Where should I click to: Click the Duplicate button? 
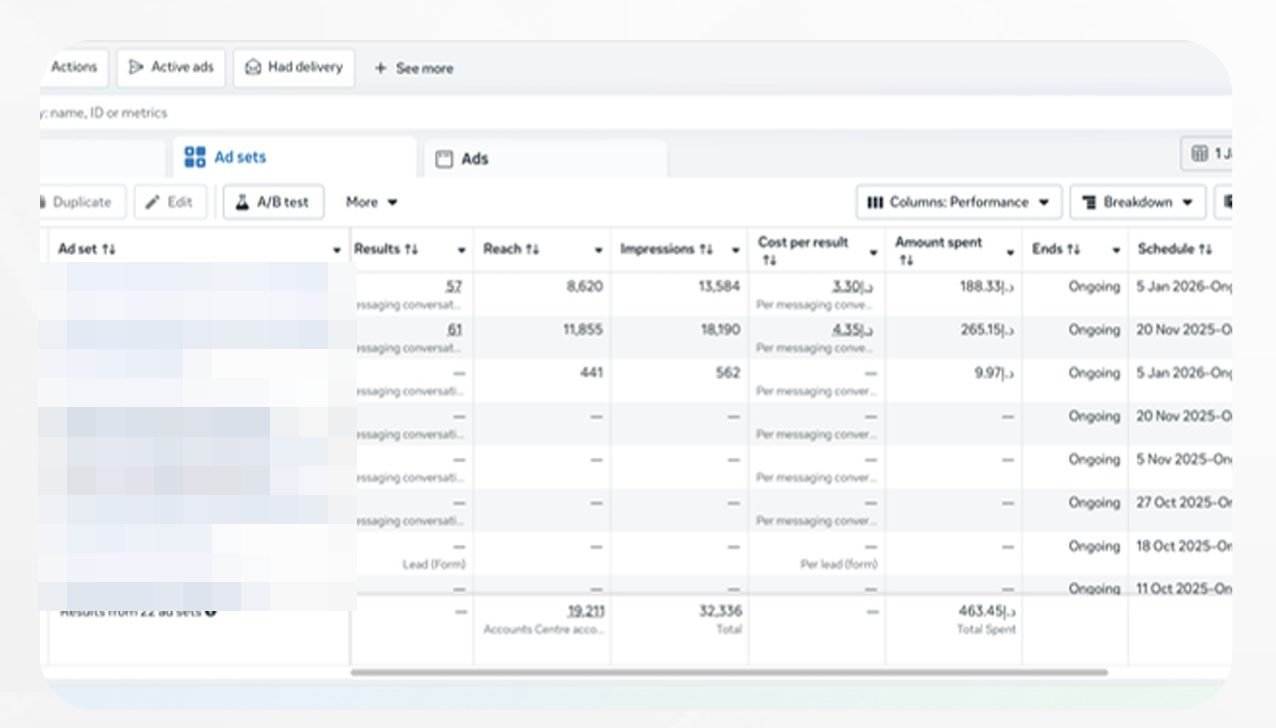coord(82,202)
